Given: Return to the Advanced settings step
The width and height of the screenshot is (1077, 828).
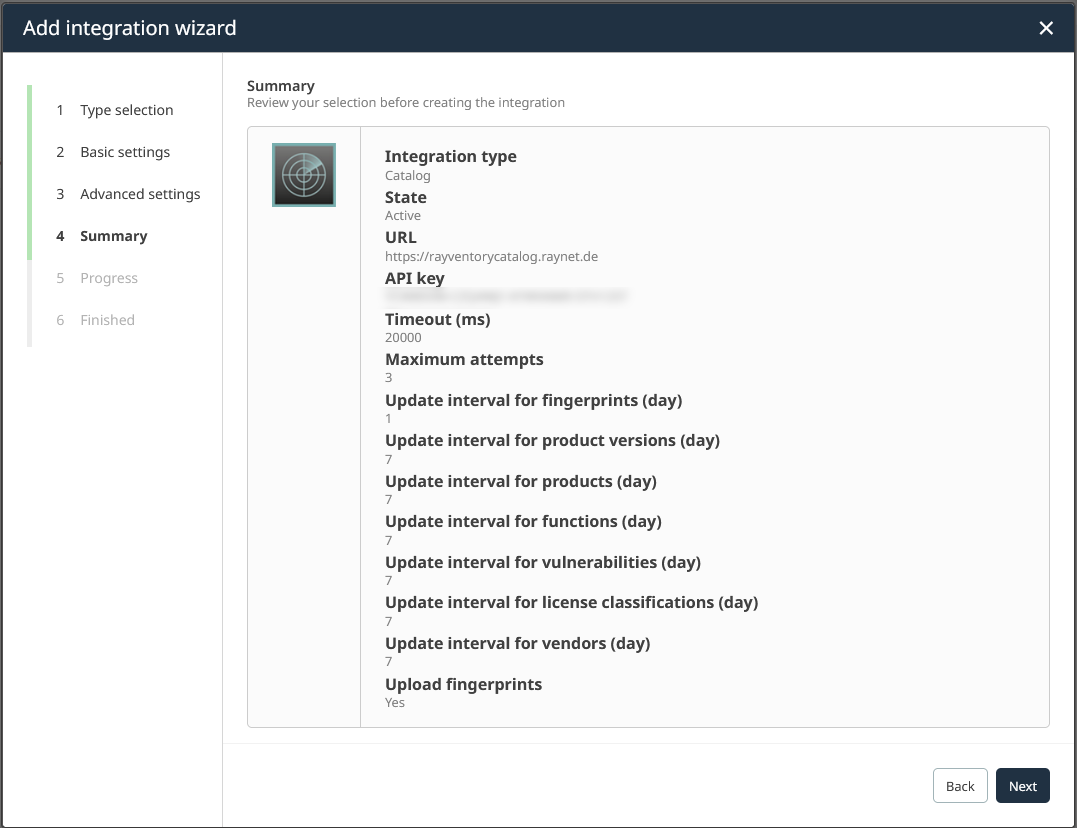Looking at the screenshot, I should point(140,194).
